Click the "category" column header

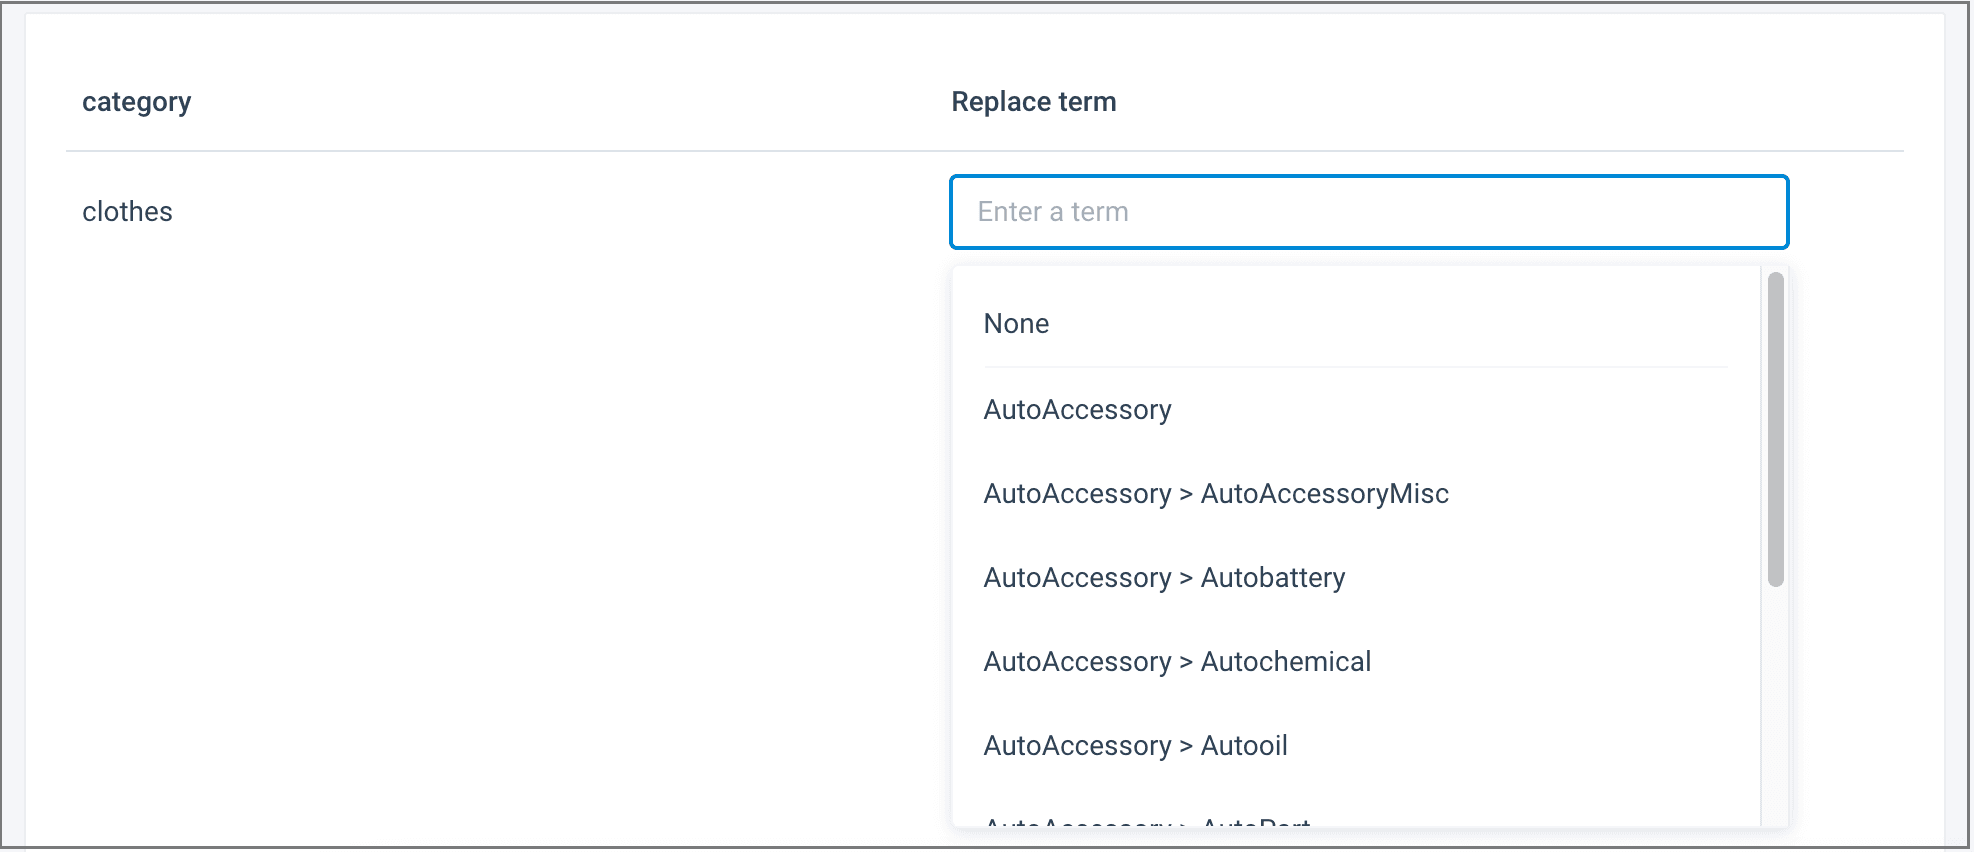[137, 102]
